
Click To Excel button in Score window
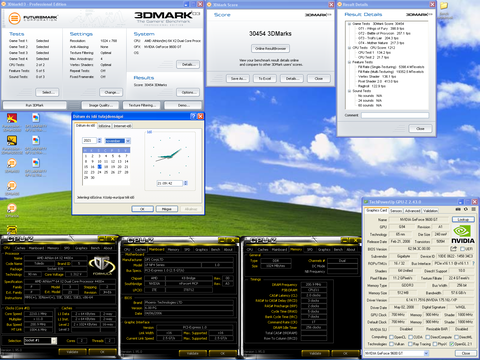(x=265, y=78)
